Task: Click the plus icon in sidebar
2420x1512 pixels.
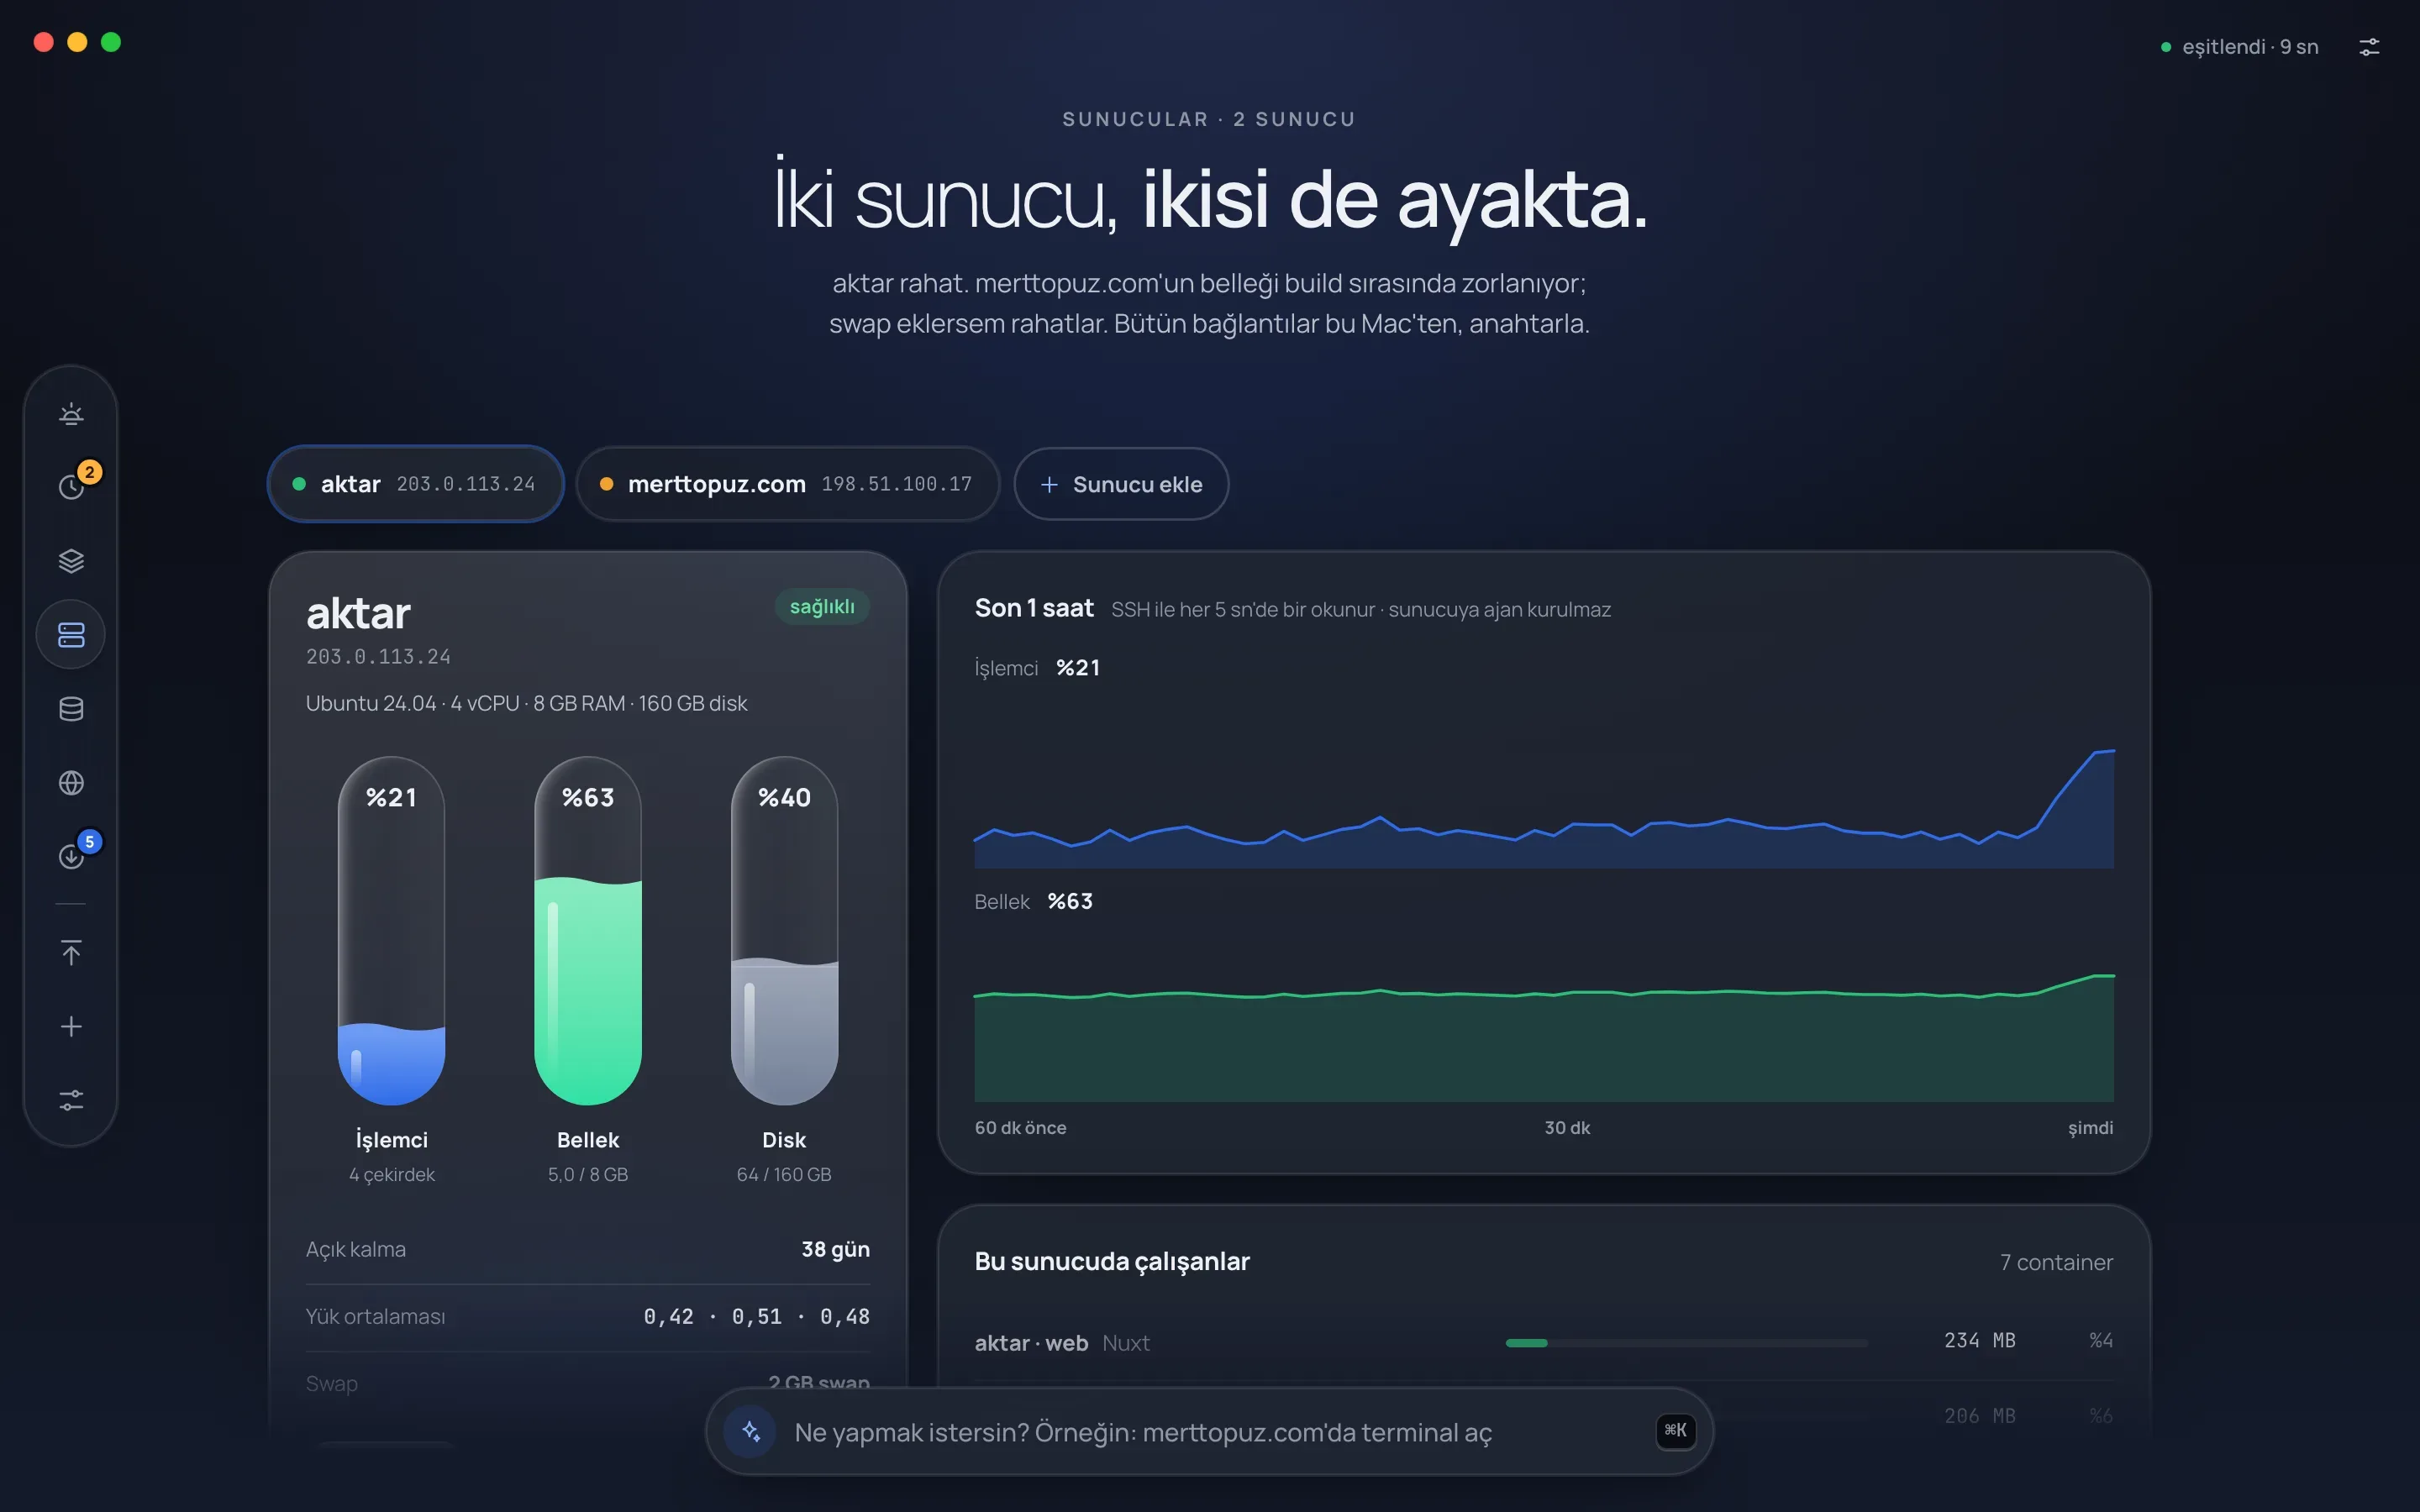Action: [71, 1026]
